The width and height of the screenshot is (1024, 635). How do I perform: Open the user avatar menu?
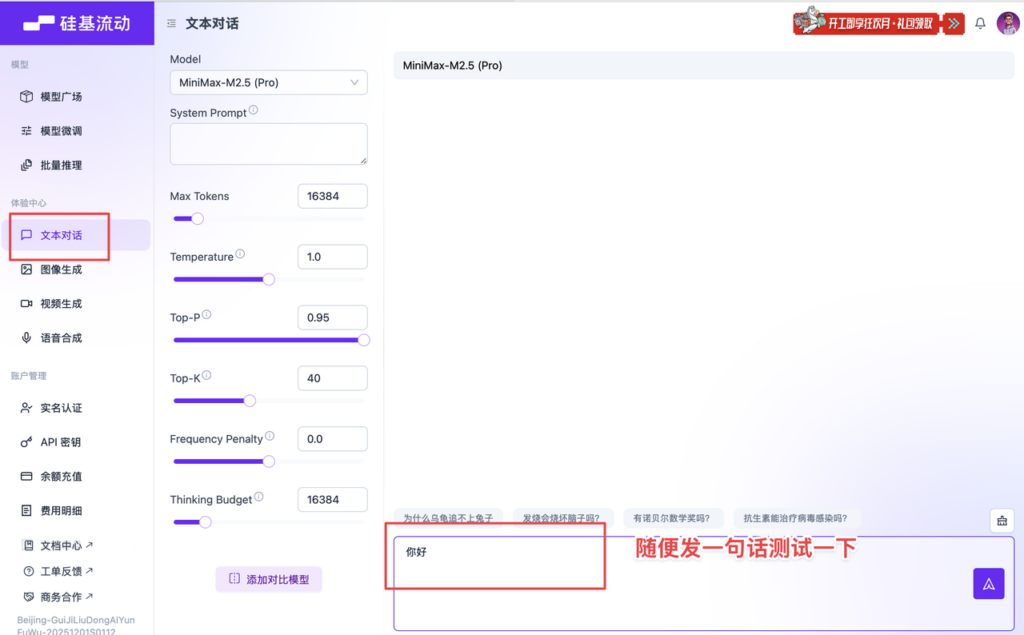point(1008,23)
